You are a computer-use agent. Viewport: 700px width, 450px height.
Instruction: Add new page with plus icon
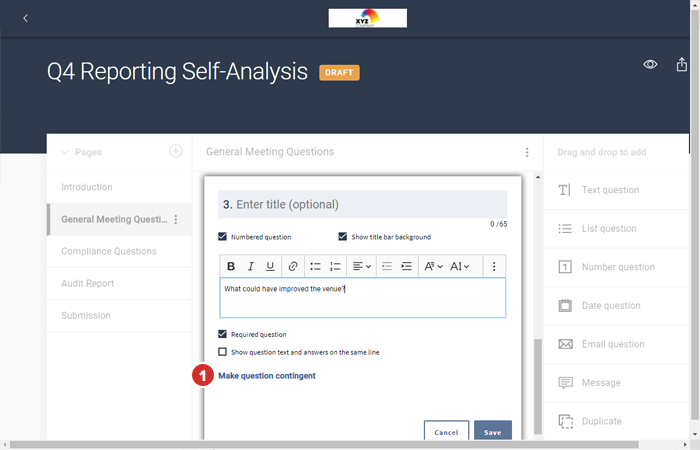[x=175, y=151]
